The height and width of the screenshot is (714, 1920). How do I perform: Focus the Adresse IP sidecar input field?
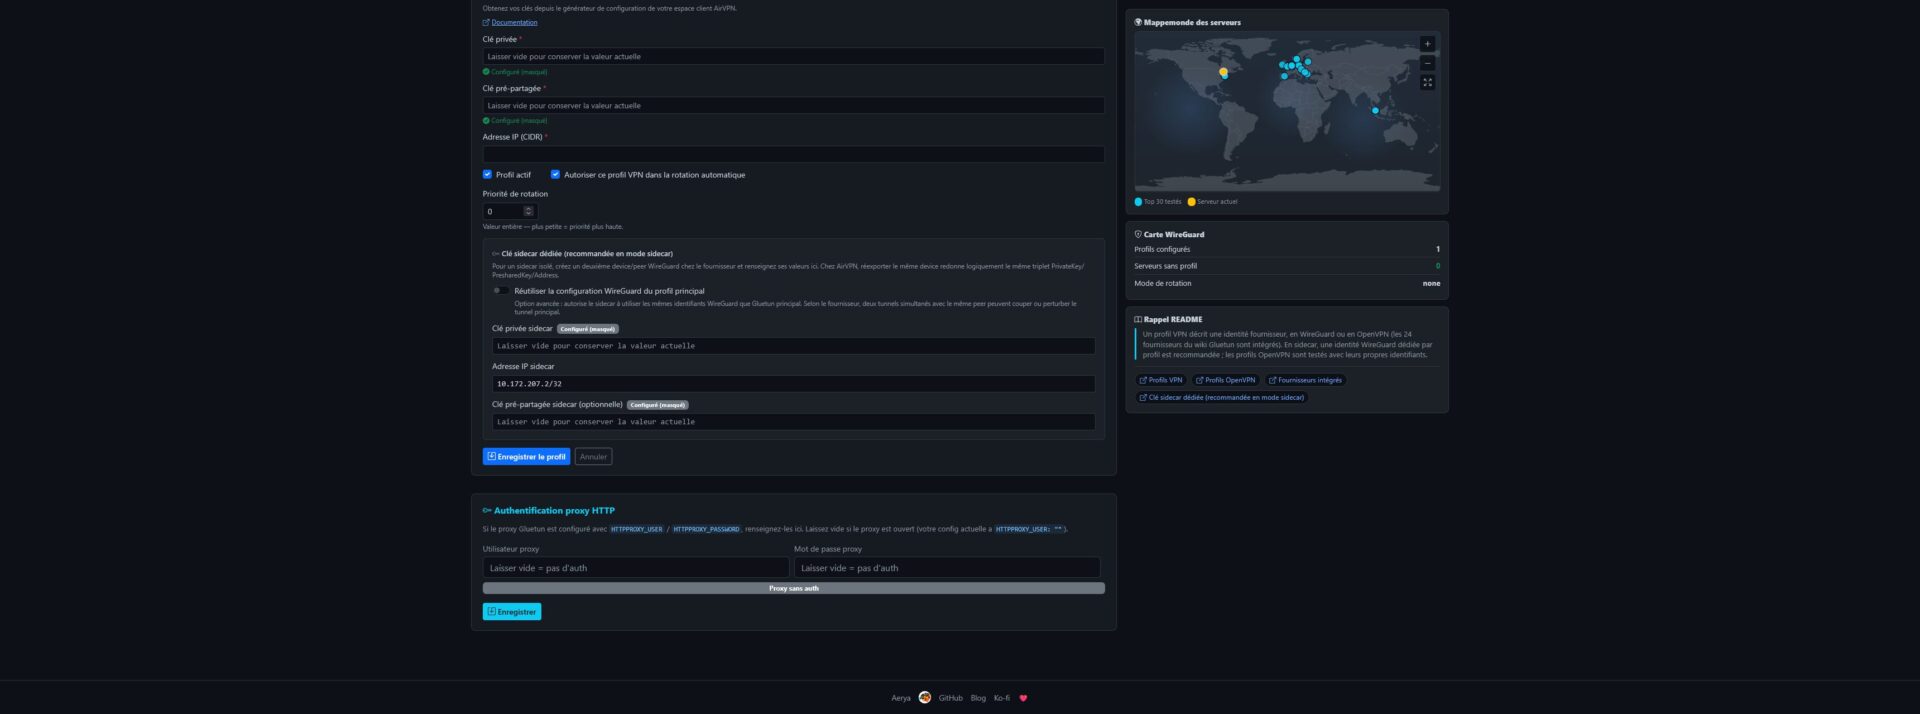[793, 384]
